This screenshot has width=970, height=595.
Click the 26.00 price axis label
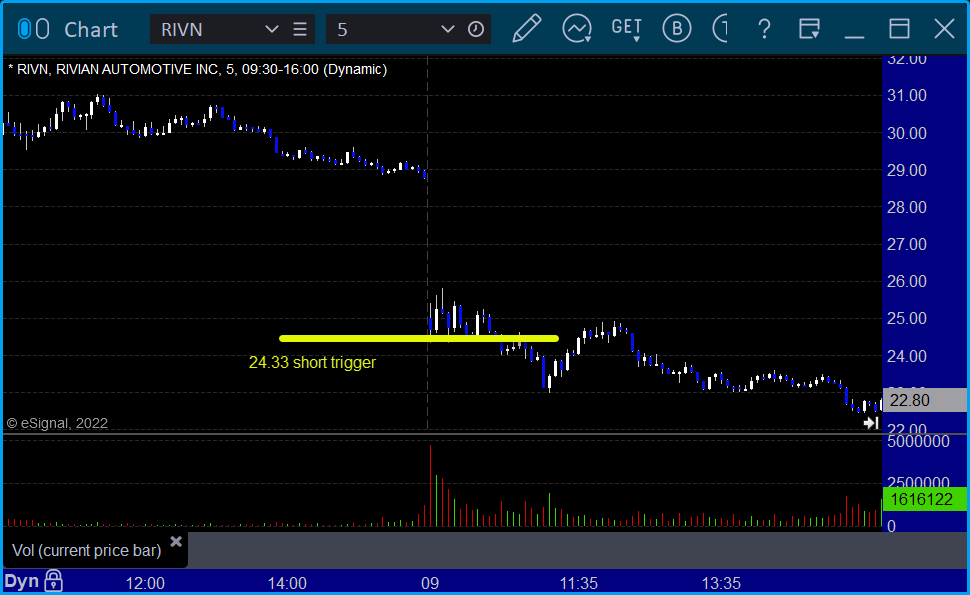coord(907,281)
